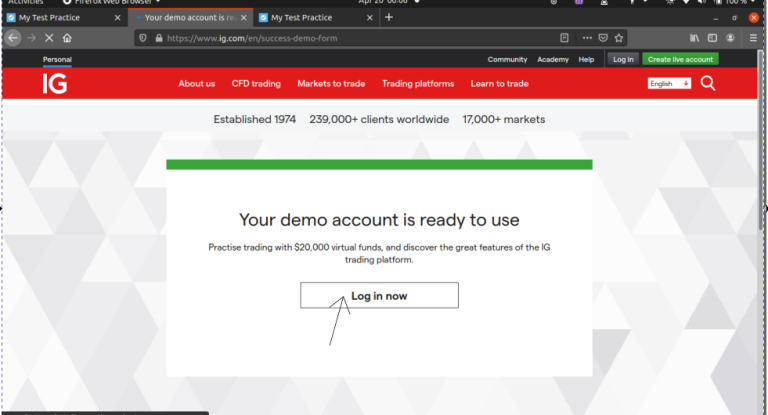Click the forward navigation arrow

(x=31, y=38)
